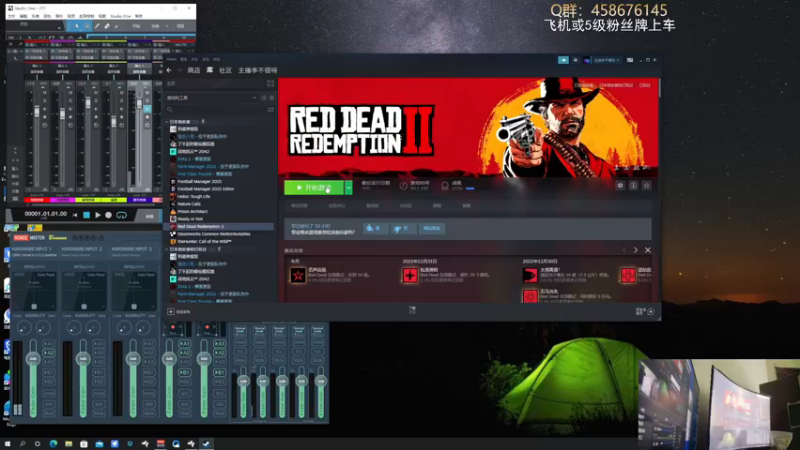Select the arrow tool in Studio One toolbar

pos(77,26)
